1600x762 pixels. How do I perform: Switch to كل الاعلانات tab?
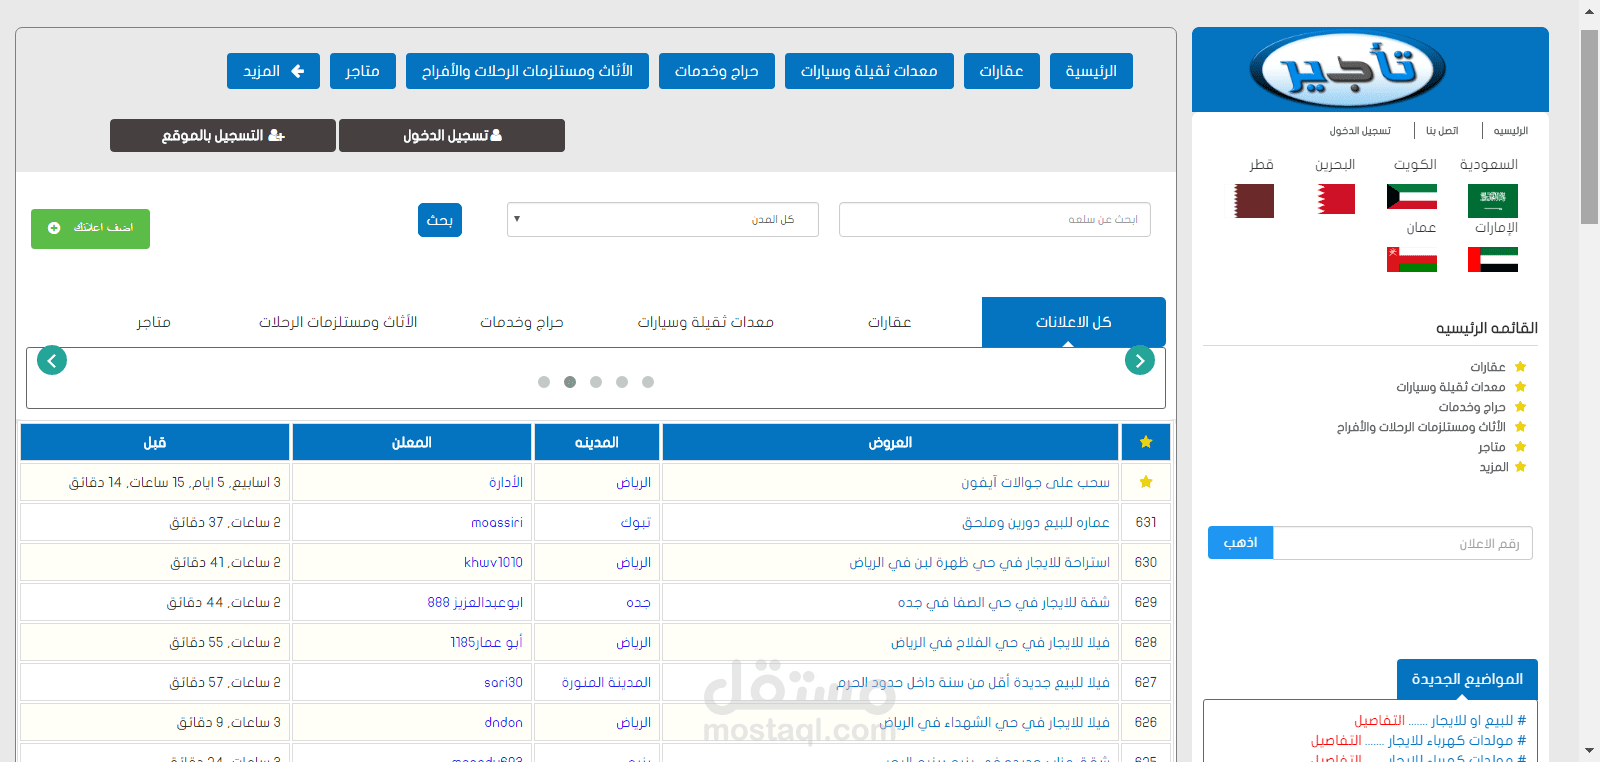pyautogui.click(x=1073, y=322)
